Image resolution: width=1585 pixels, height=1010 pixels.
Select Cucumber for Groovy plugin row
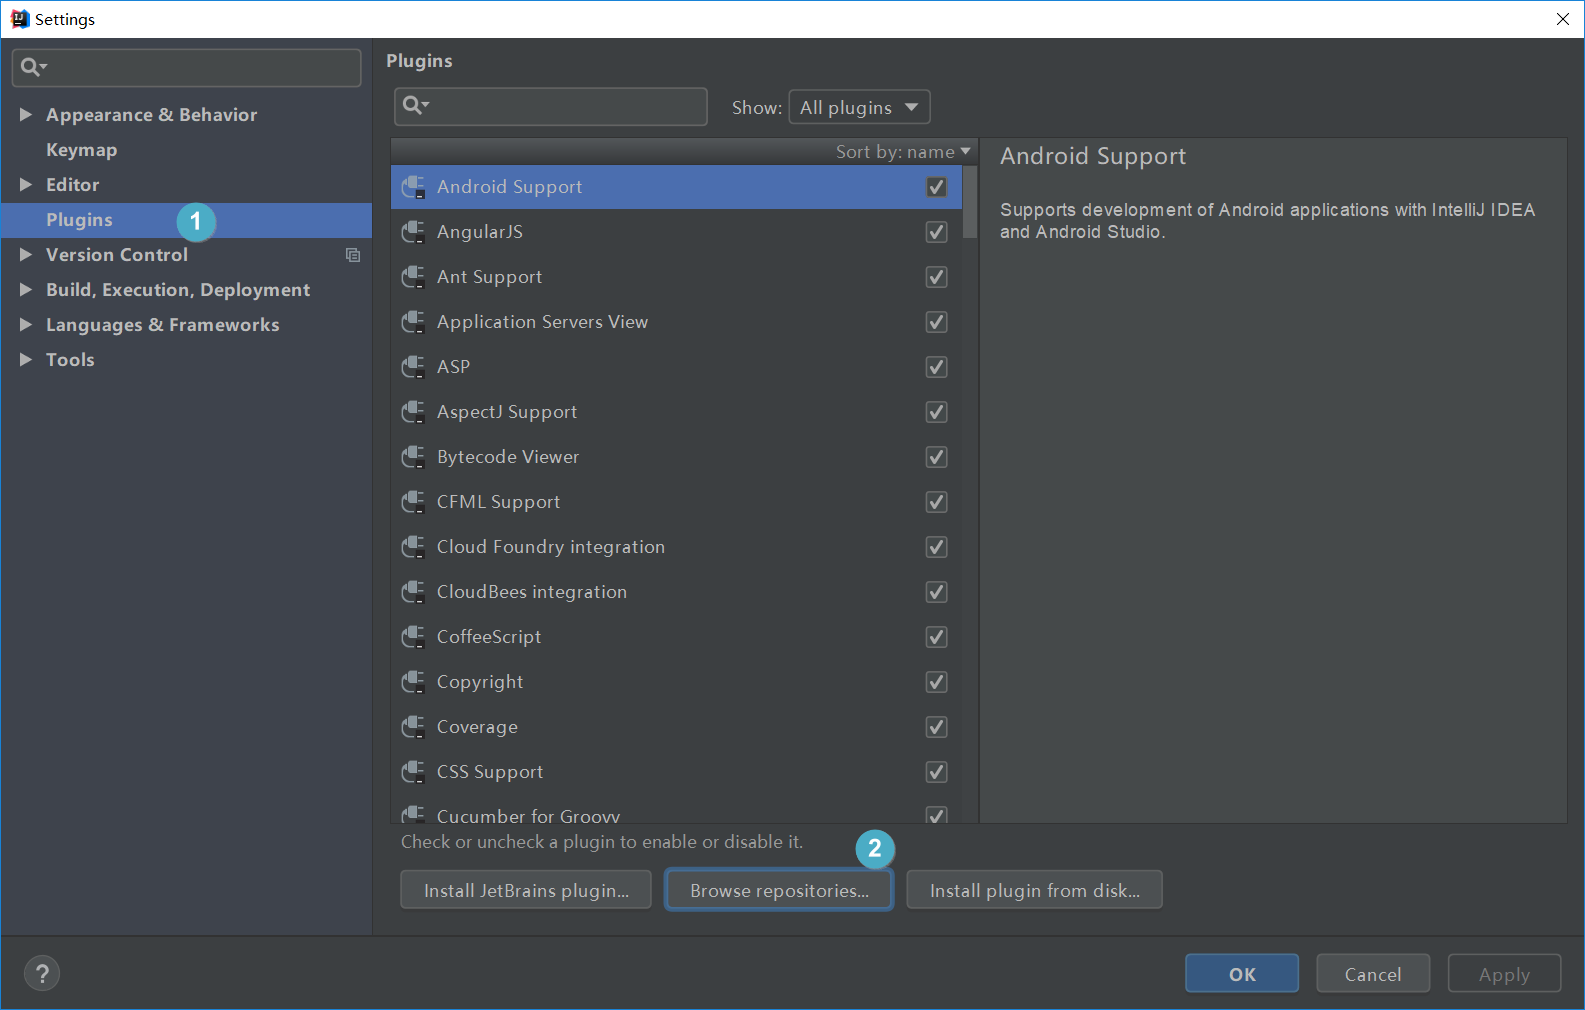[676, 814]
